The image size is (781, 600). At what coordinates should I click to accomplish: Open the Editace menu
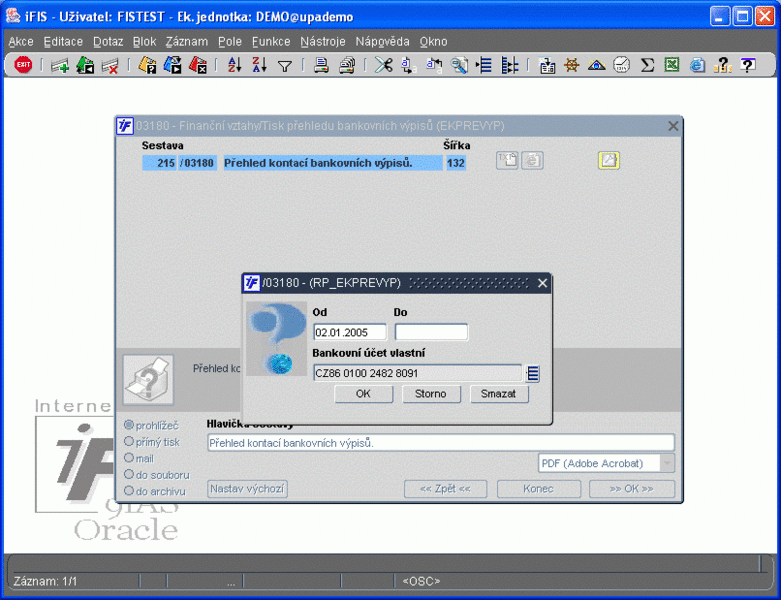pos(63,42)
